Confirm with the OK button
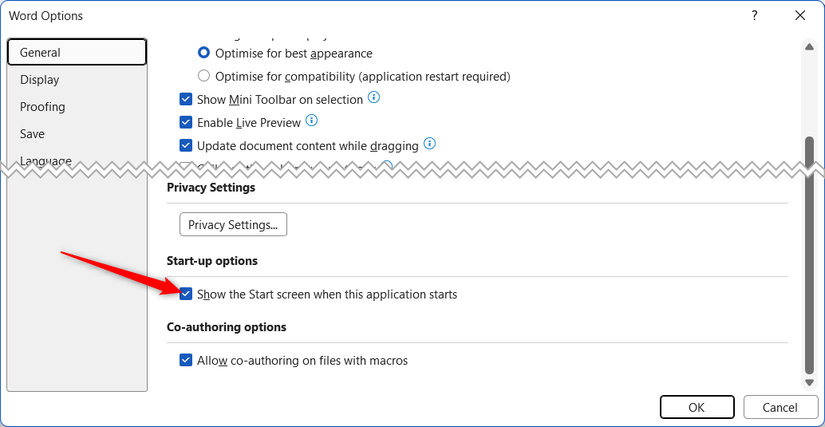 coord(697,407)
